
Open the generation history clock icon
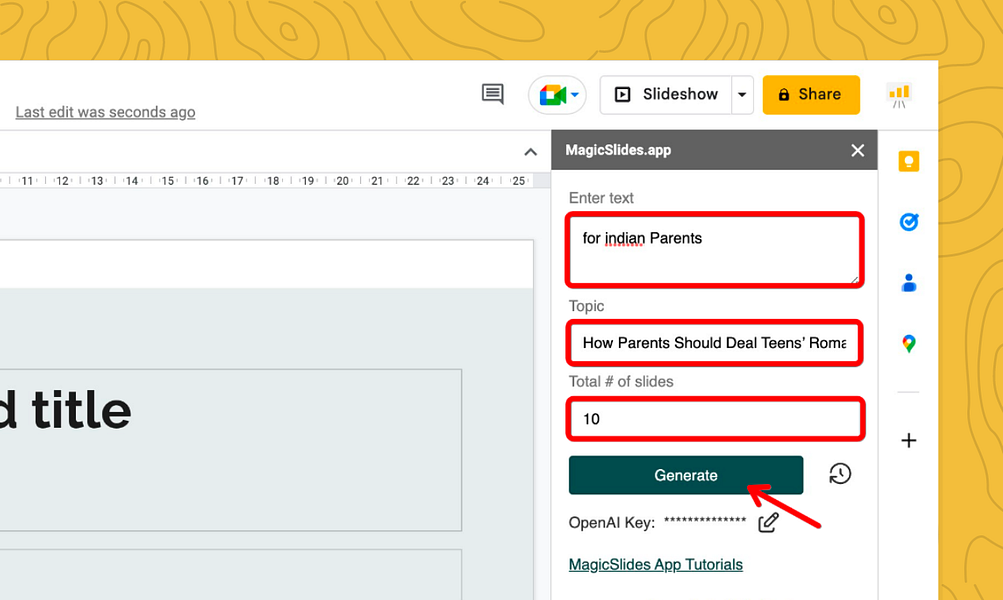840,474
